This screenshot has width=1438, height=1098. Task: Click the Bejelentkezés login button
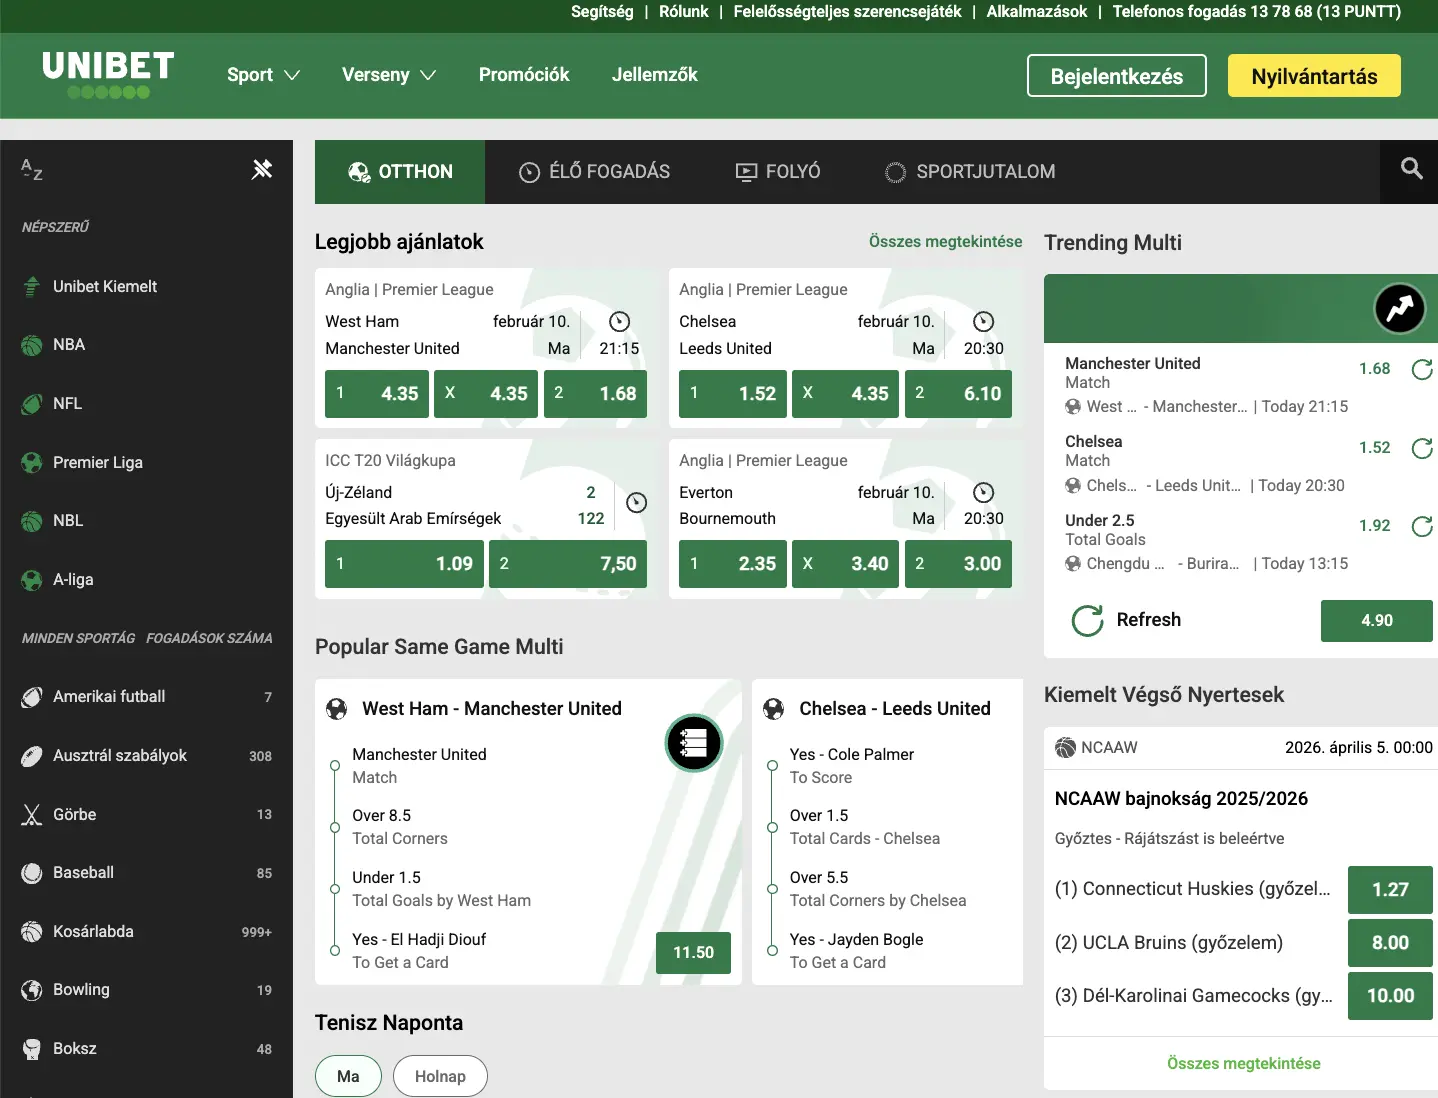pos(1116,76)
